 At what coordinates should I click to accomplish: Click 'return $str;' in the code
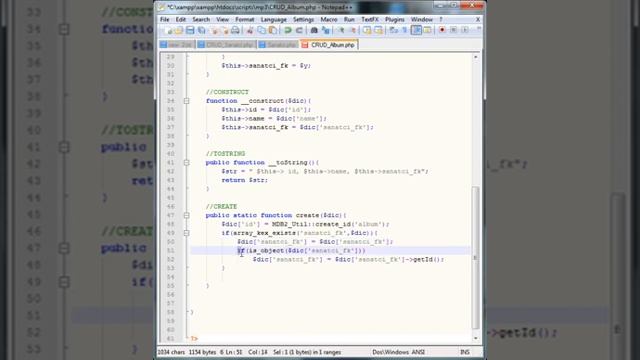(244, 180)
